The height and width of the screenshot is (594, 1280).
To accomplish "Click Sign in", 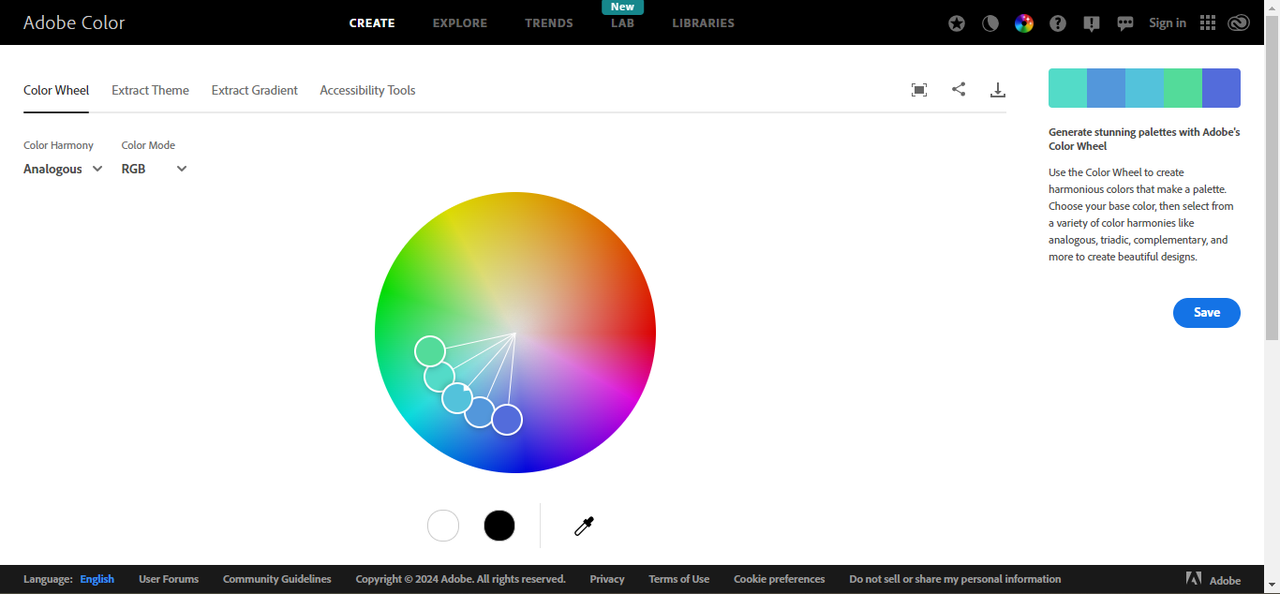I will tap(1167, 23).
